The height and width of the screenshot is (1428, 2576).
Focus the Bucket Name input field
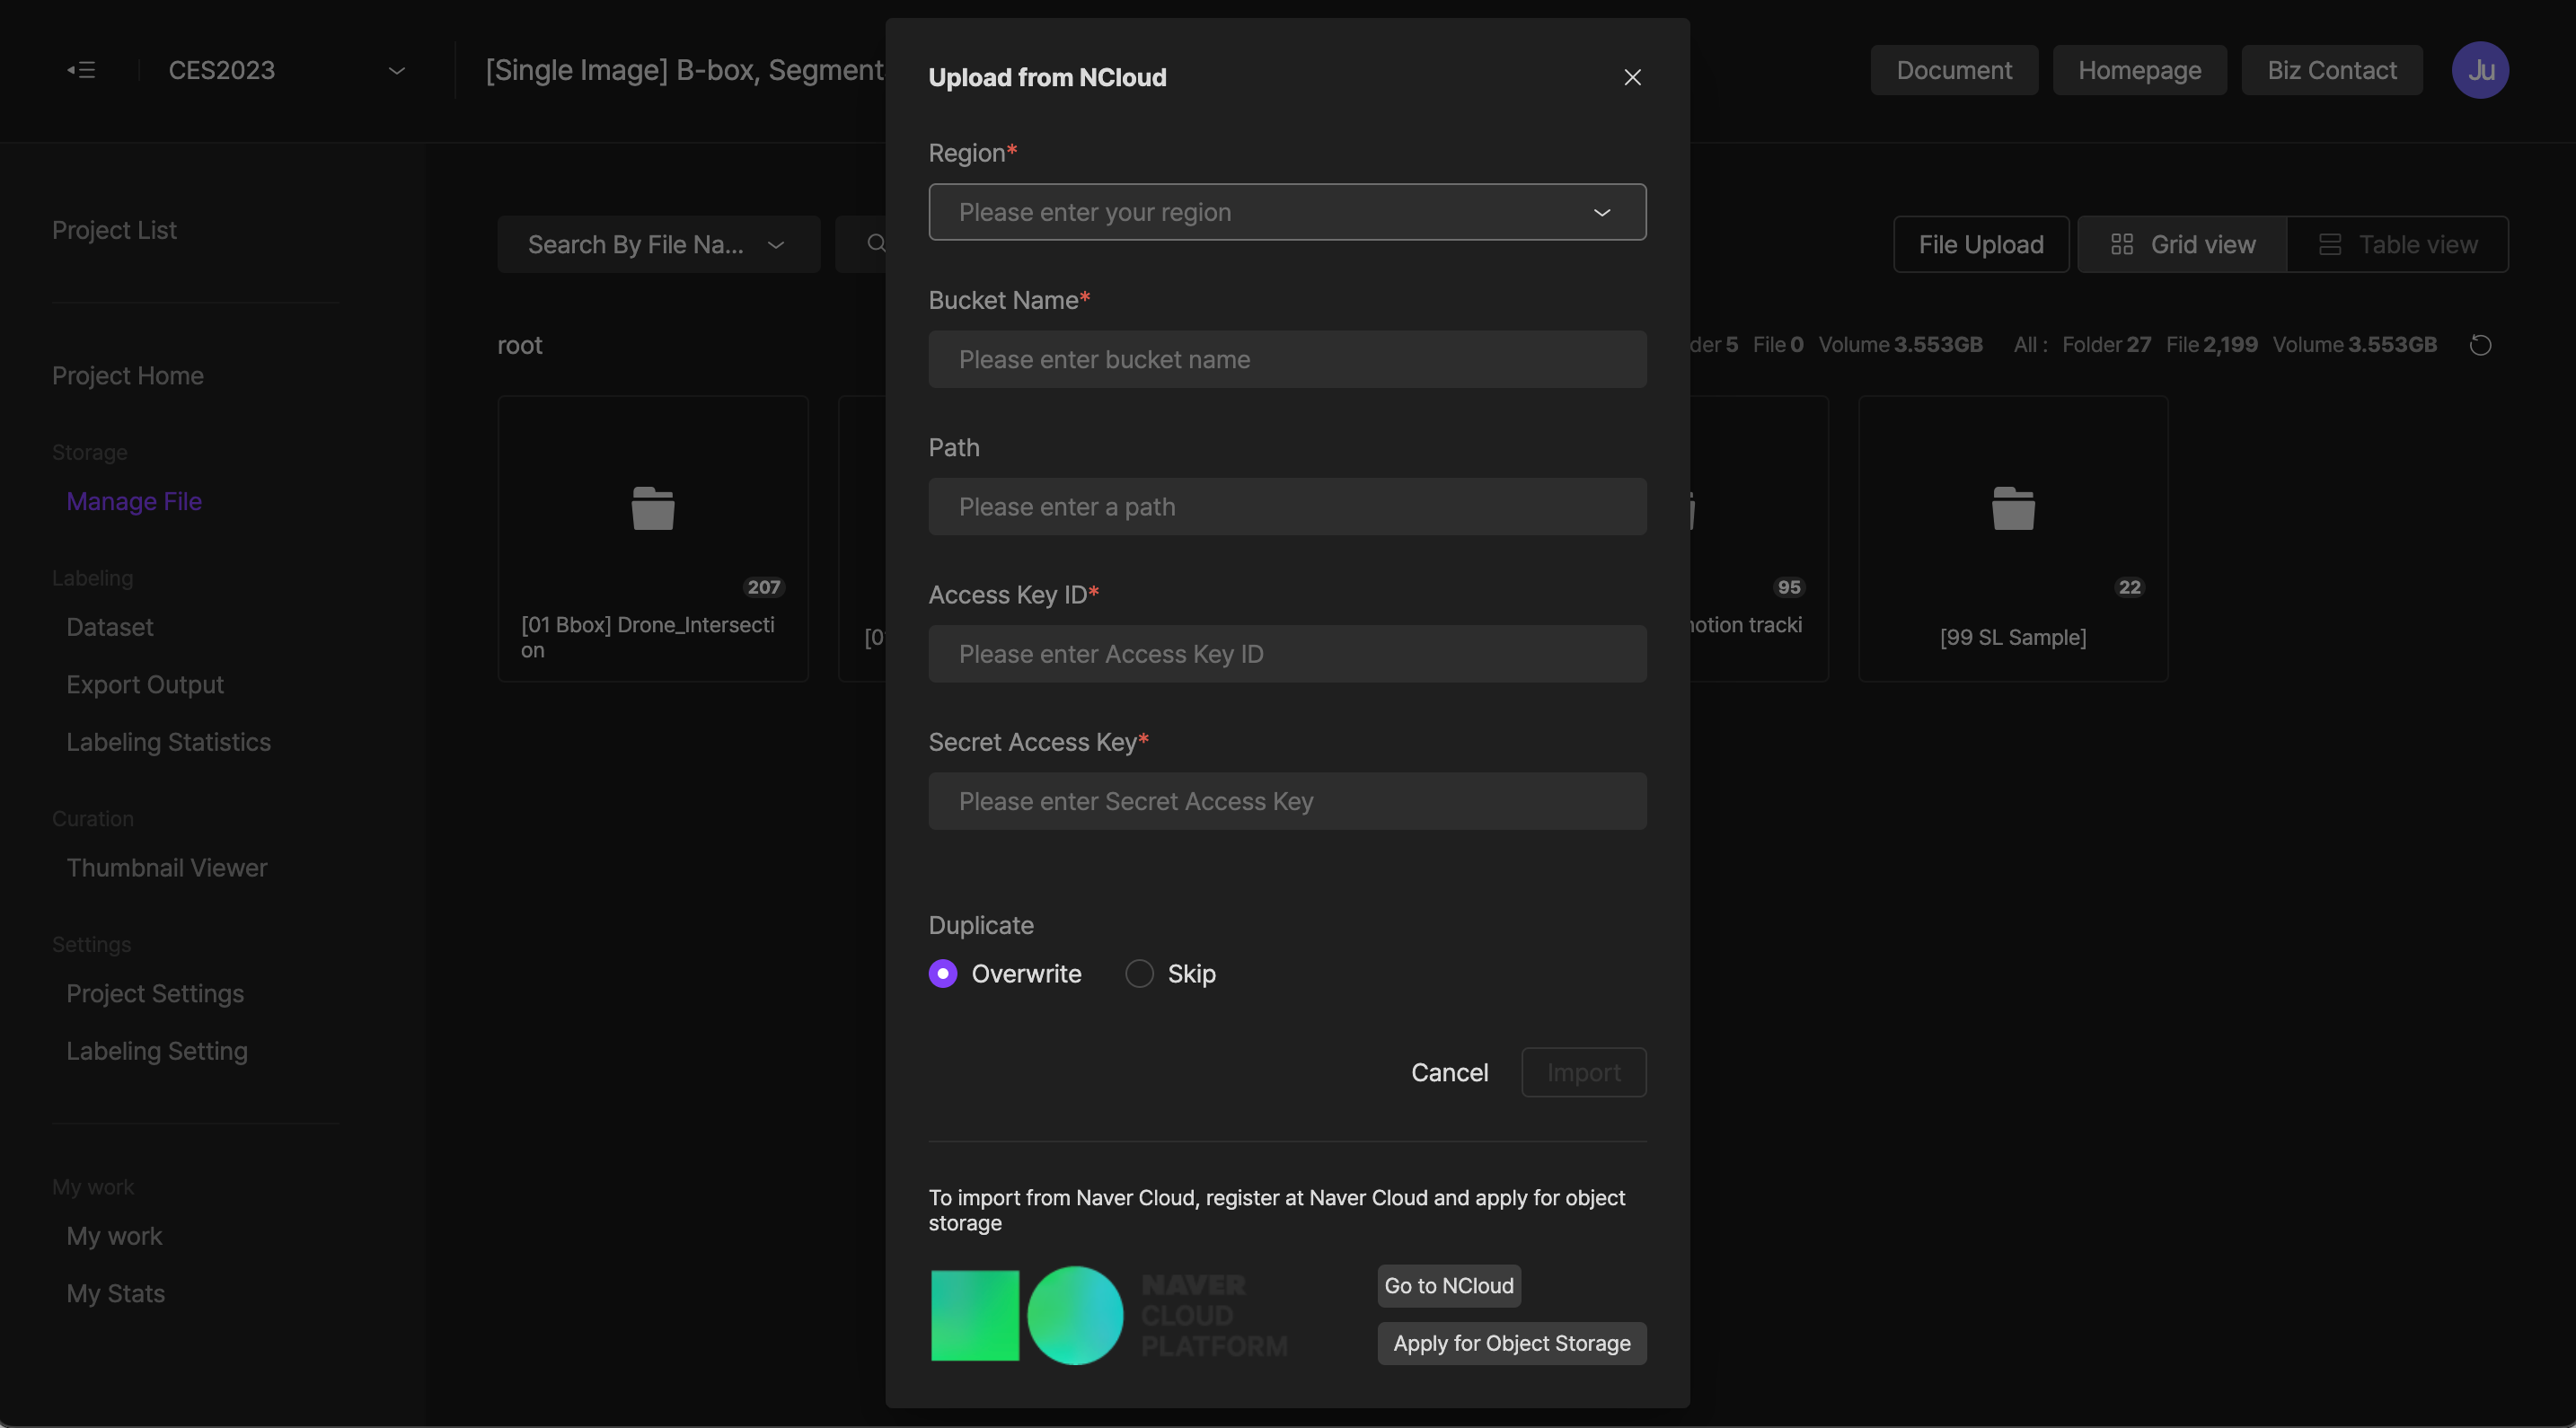[x=1286, y=359]
